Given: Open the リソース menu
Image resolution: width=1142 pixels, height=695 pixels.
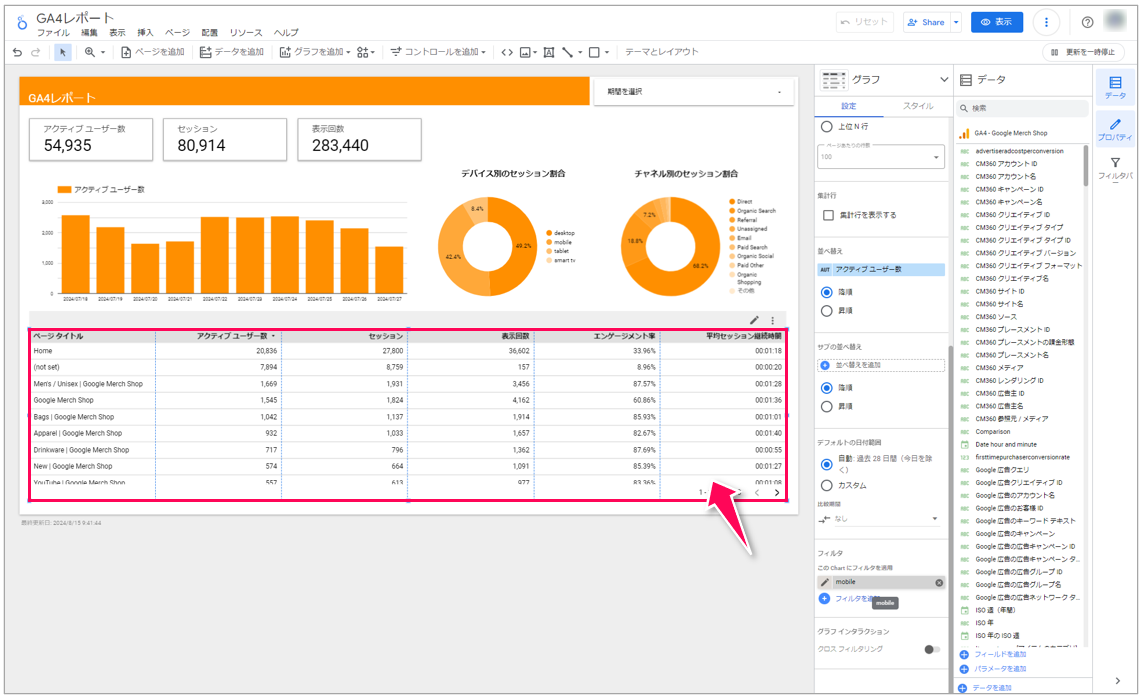Looking at the screenshot, I should tap(245, 33).
